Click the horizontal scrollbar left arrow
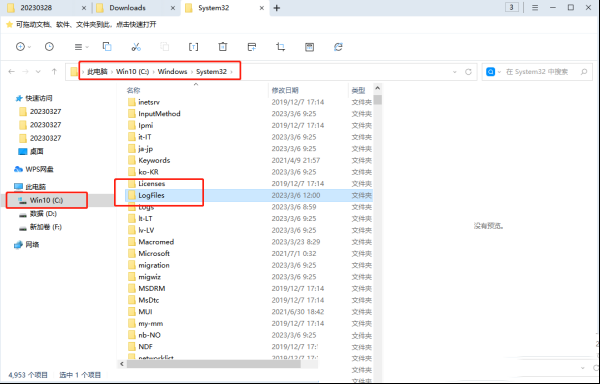 122,364
